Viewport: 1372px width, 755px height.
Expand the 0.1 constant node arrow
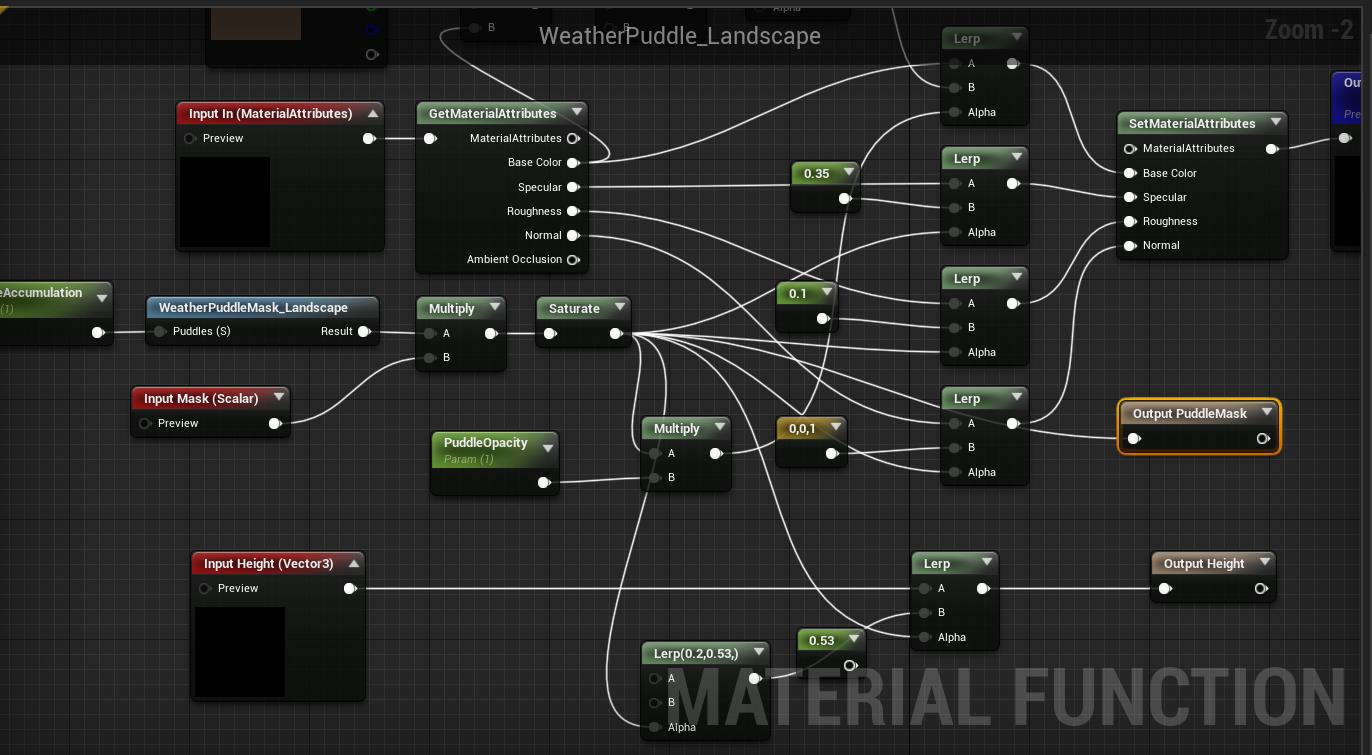[826, 293]
